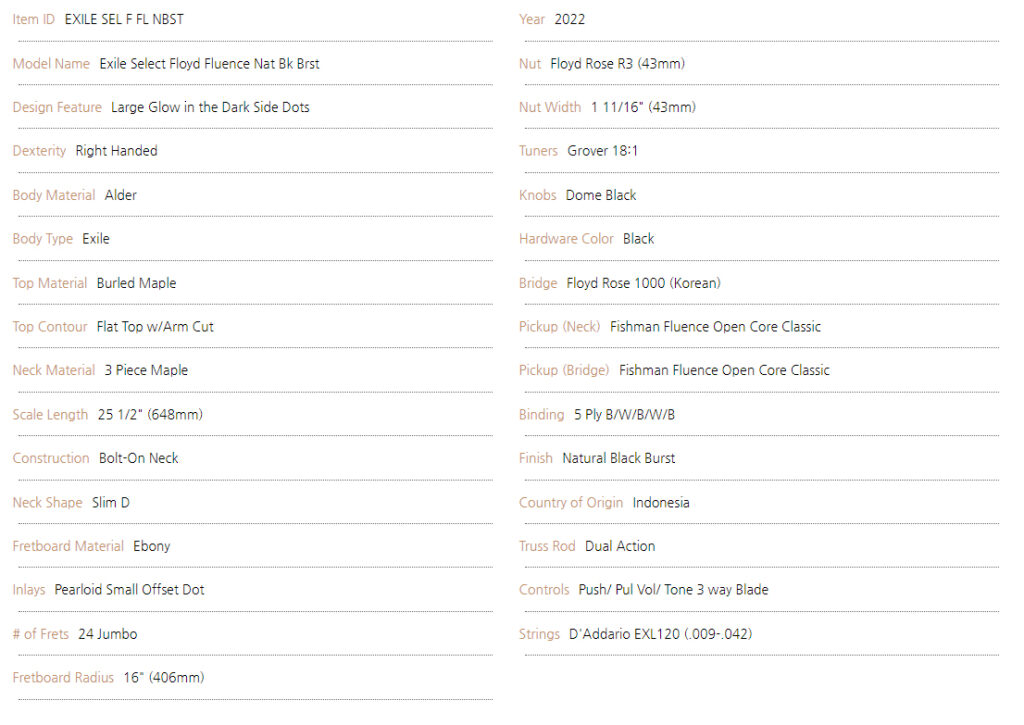This screenshot has height=725, width=1024.
Task: Select the Strings D'Addario EXL120 value
Action: (660, 634)
